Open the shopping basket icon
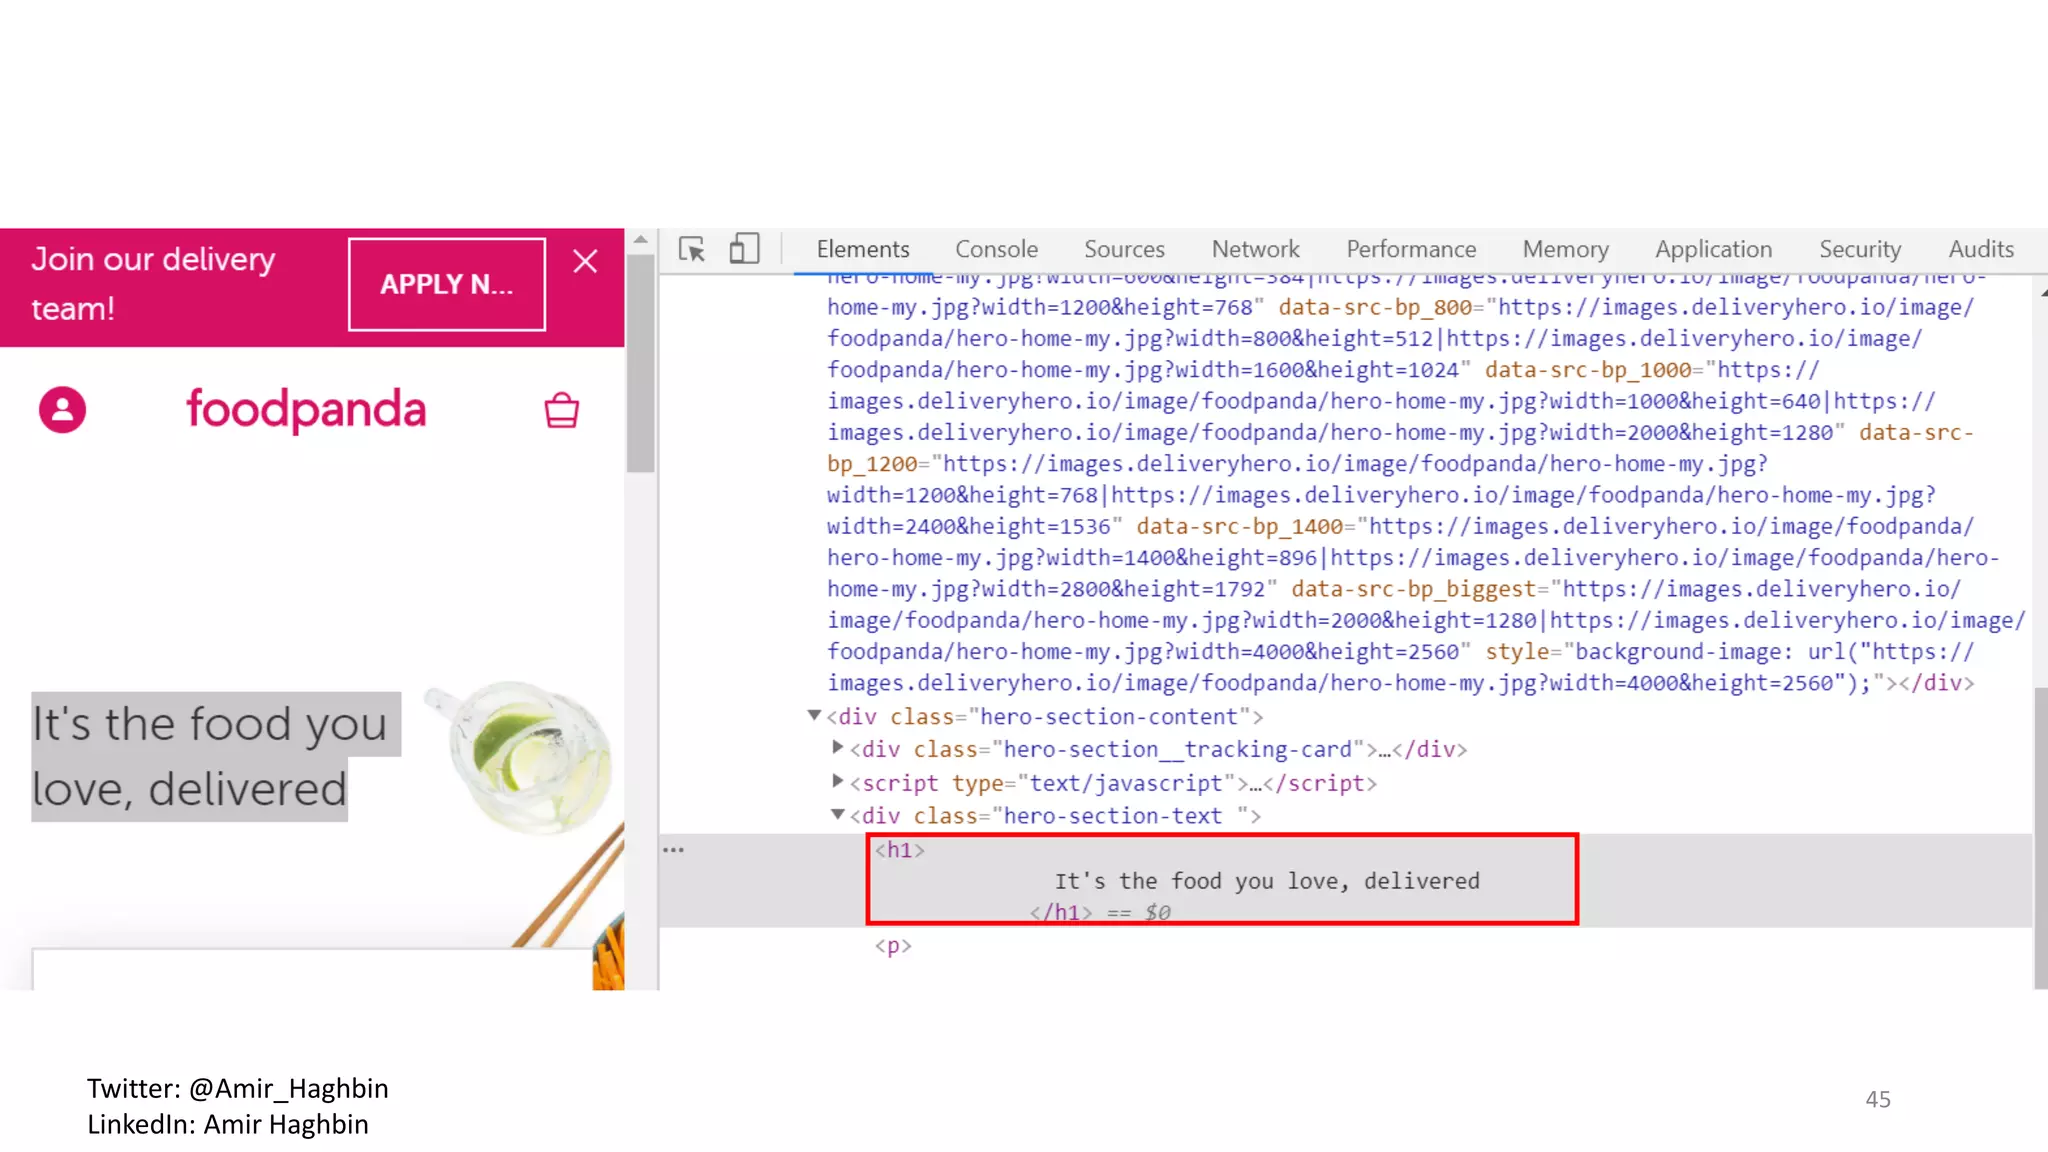Image resolution: width=2048 pixels, height=1152 pixels. (x=561, y=410)
